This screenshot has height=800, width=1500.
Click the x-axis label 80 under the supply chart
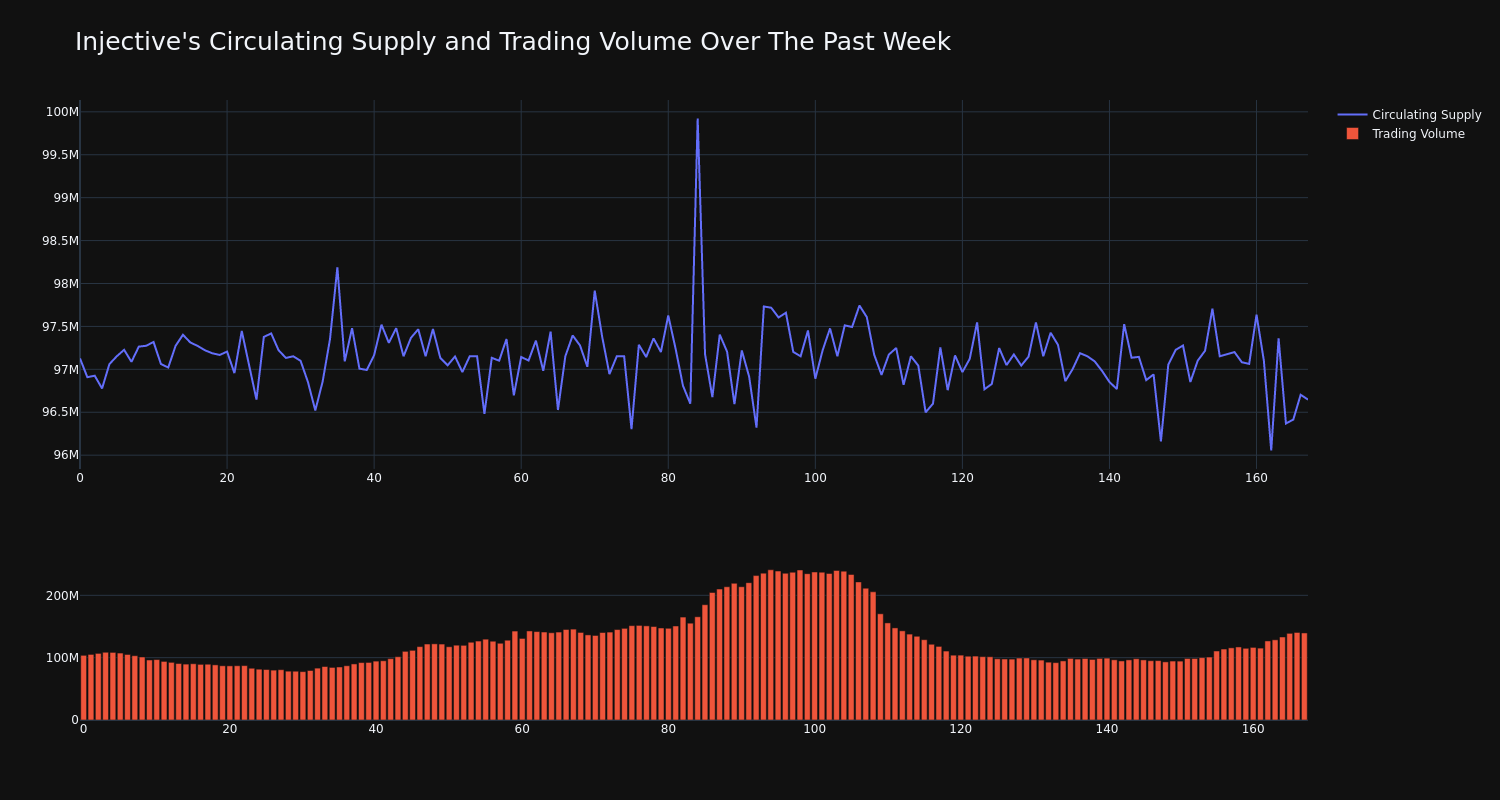tap(668, 478)
